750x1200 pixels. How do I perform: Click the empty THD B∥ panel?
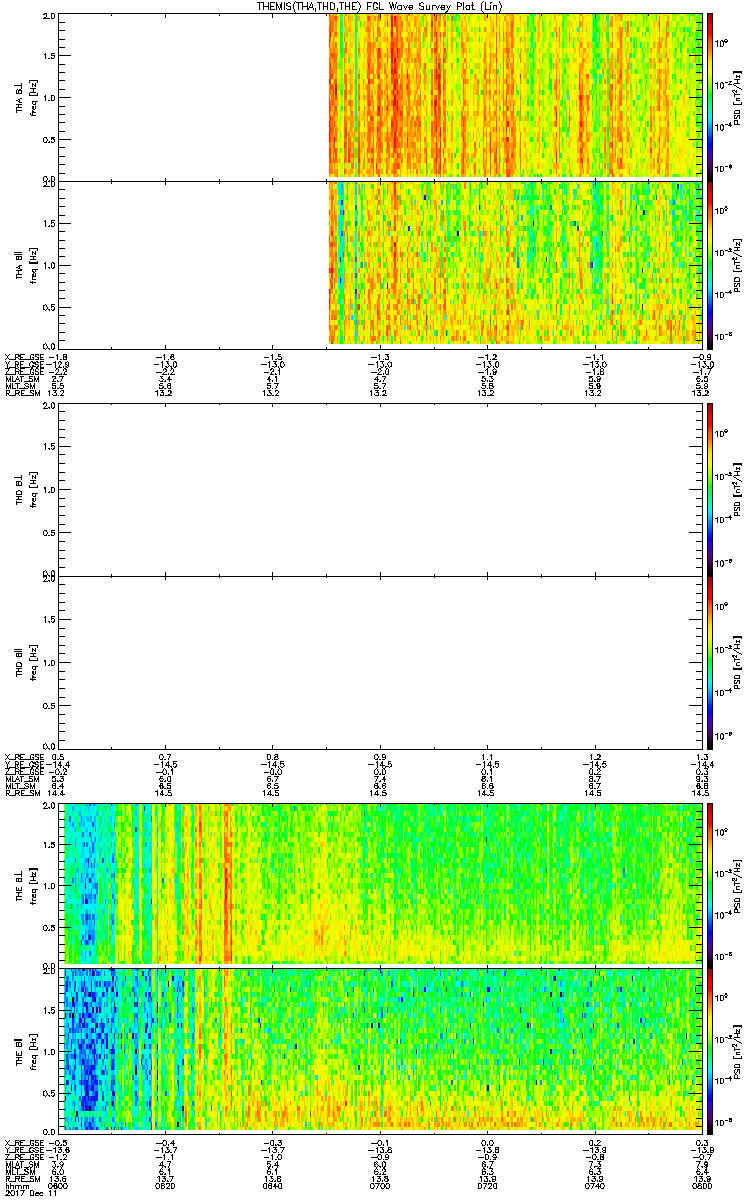382,661
